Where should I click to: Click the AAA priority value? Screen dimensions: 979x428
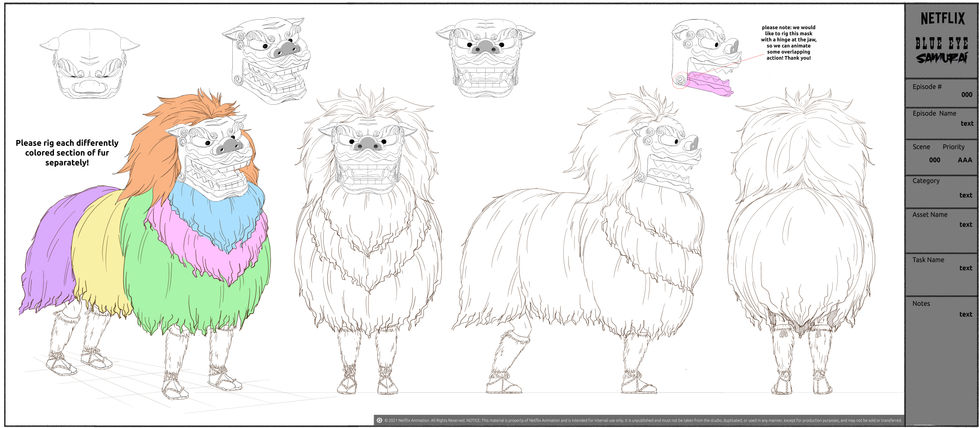[965, 159]
